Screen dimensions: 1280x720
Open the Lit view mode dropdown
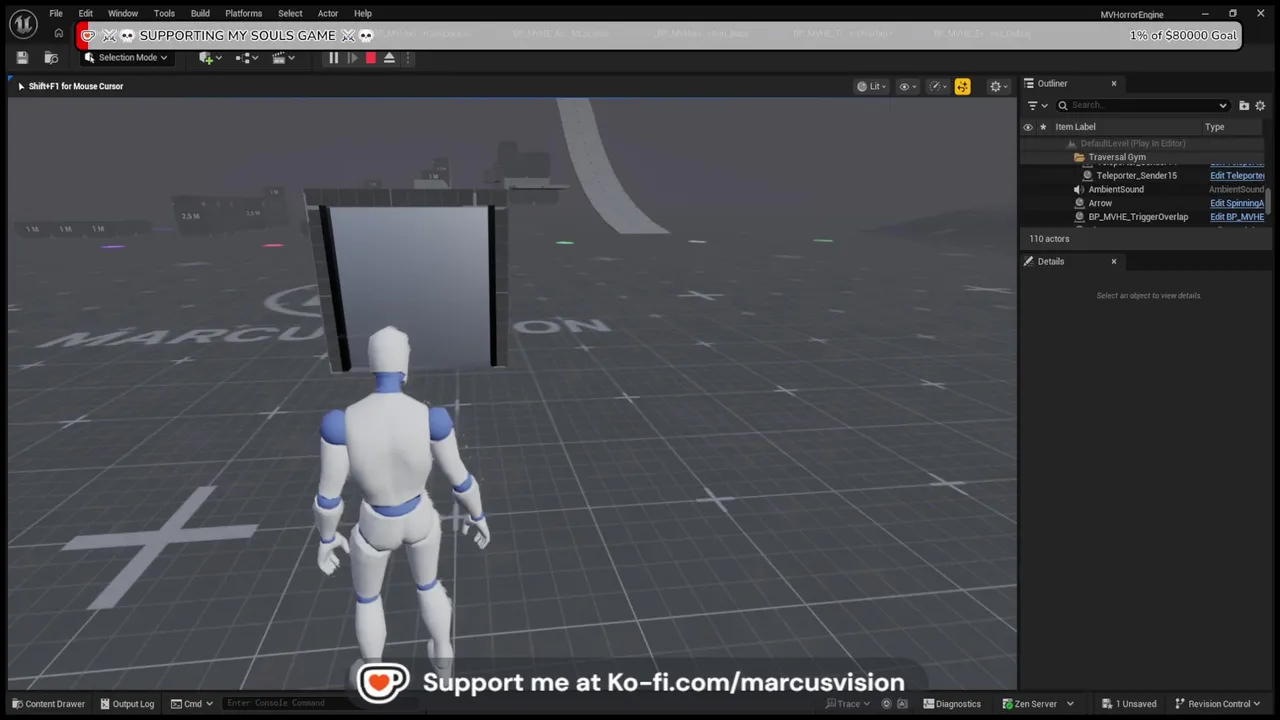point(873,87)
